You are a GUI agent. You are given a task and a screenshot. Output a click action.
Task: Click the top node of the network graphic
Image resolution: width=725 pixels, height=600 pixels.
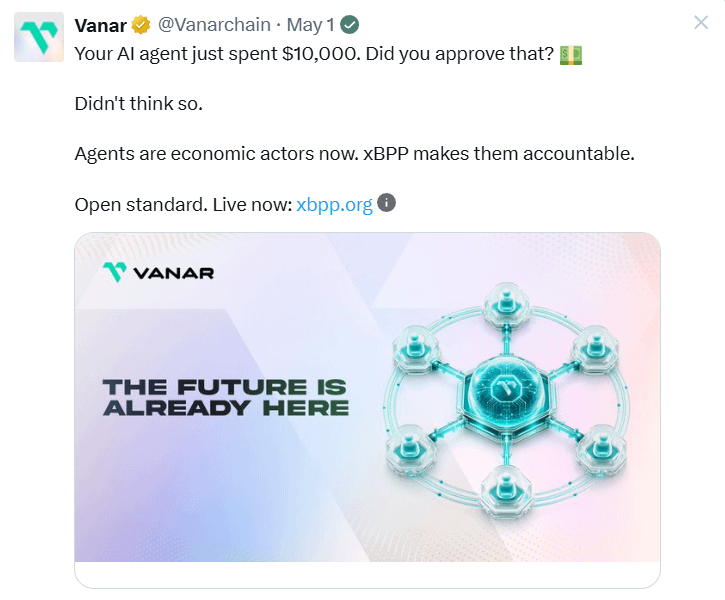[507, 304]
